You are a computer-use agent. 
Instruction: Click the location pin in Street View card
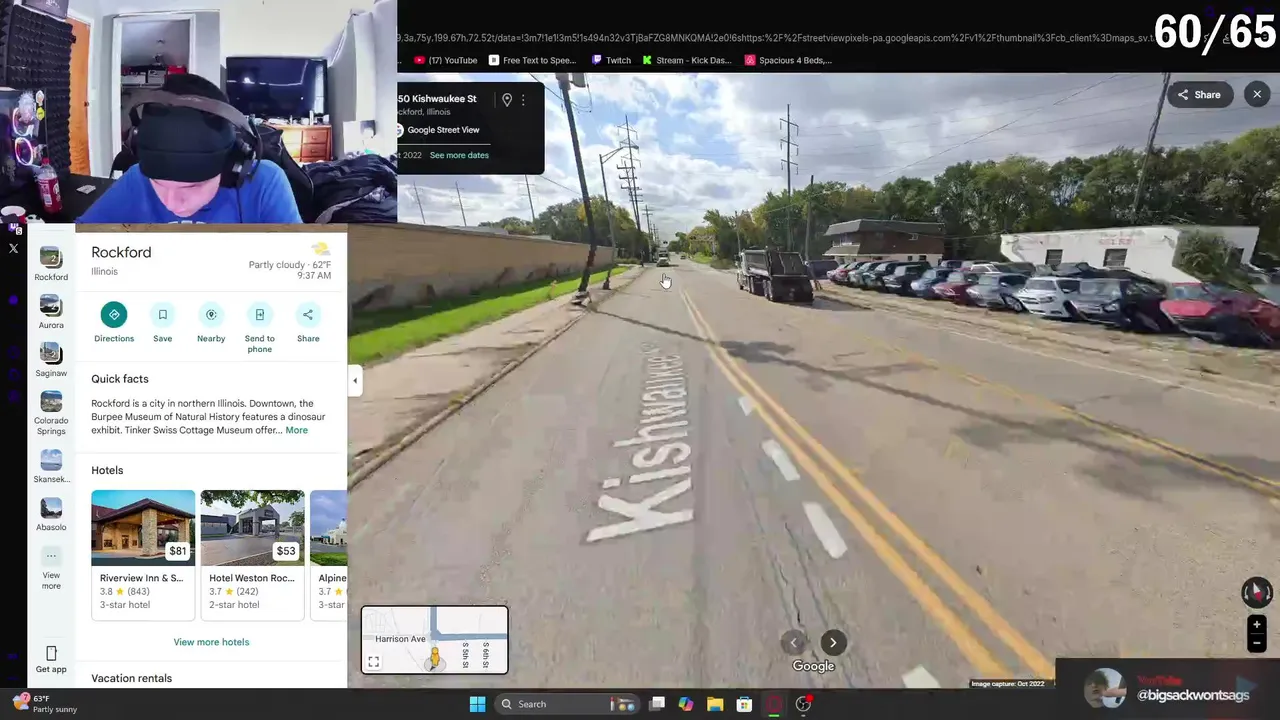(x=507, y=100)
